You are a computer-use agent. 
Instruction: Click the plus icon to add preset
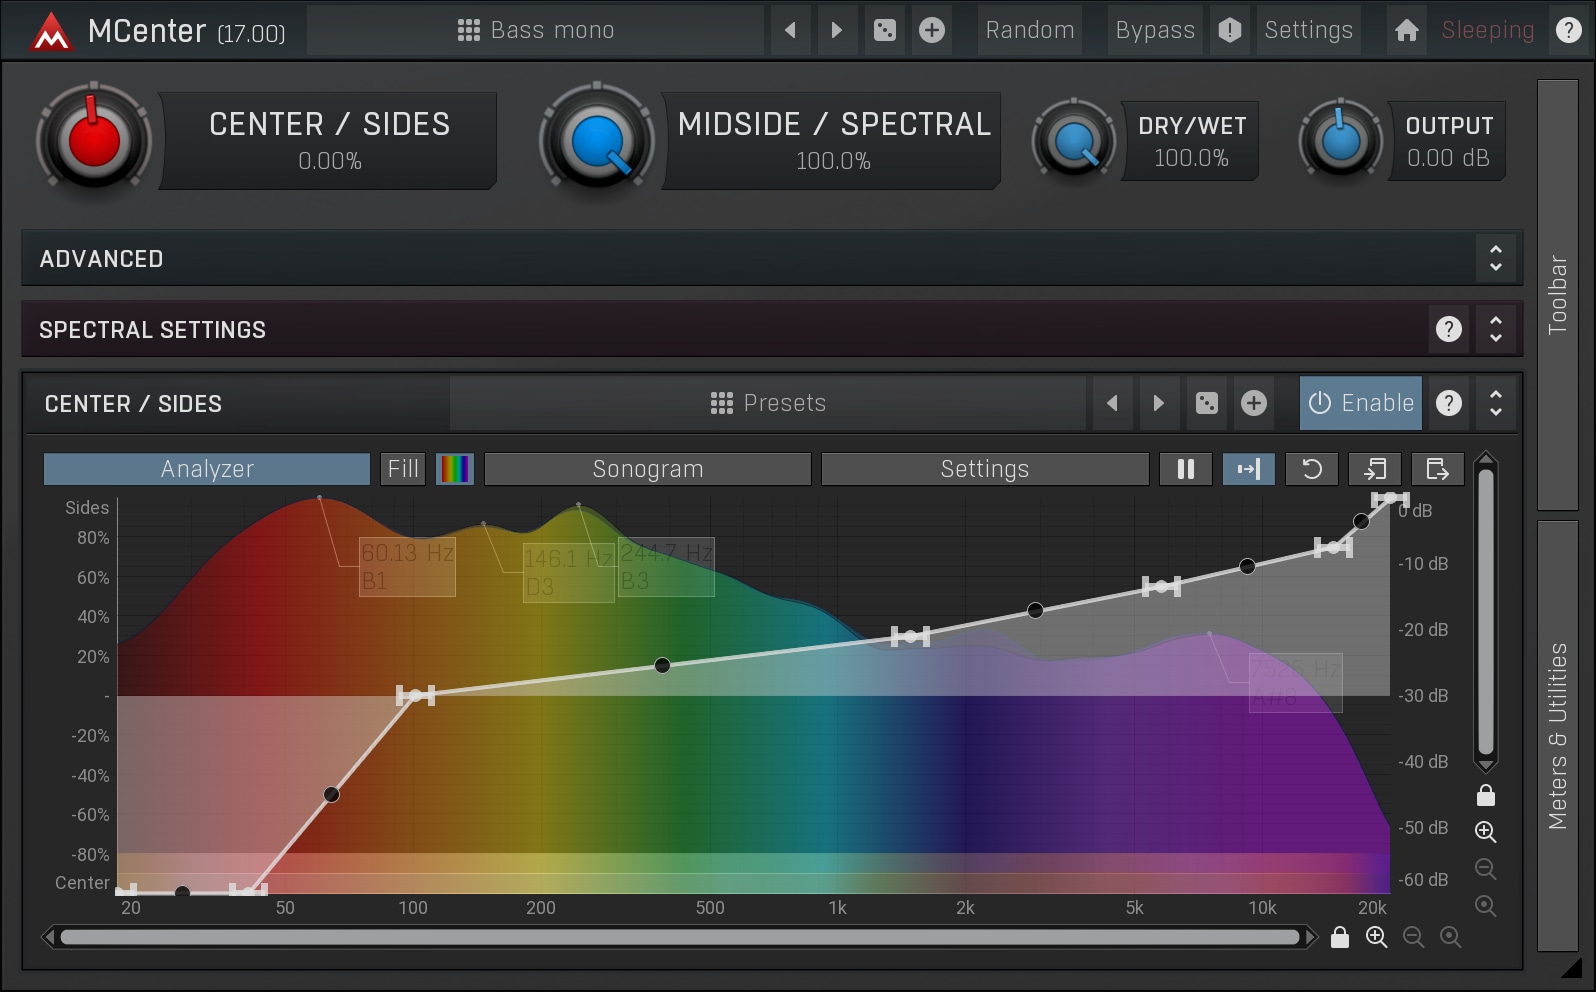coord(932,30)
